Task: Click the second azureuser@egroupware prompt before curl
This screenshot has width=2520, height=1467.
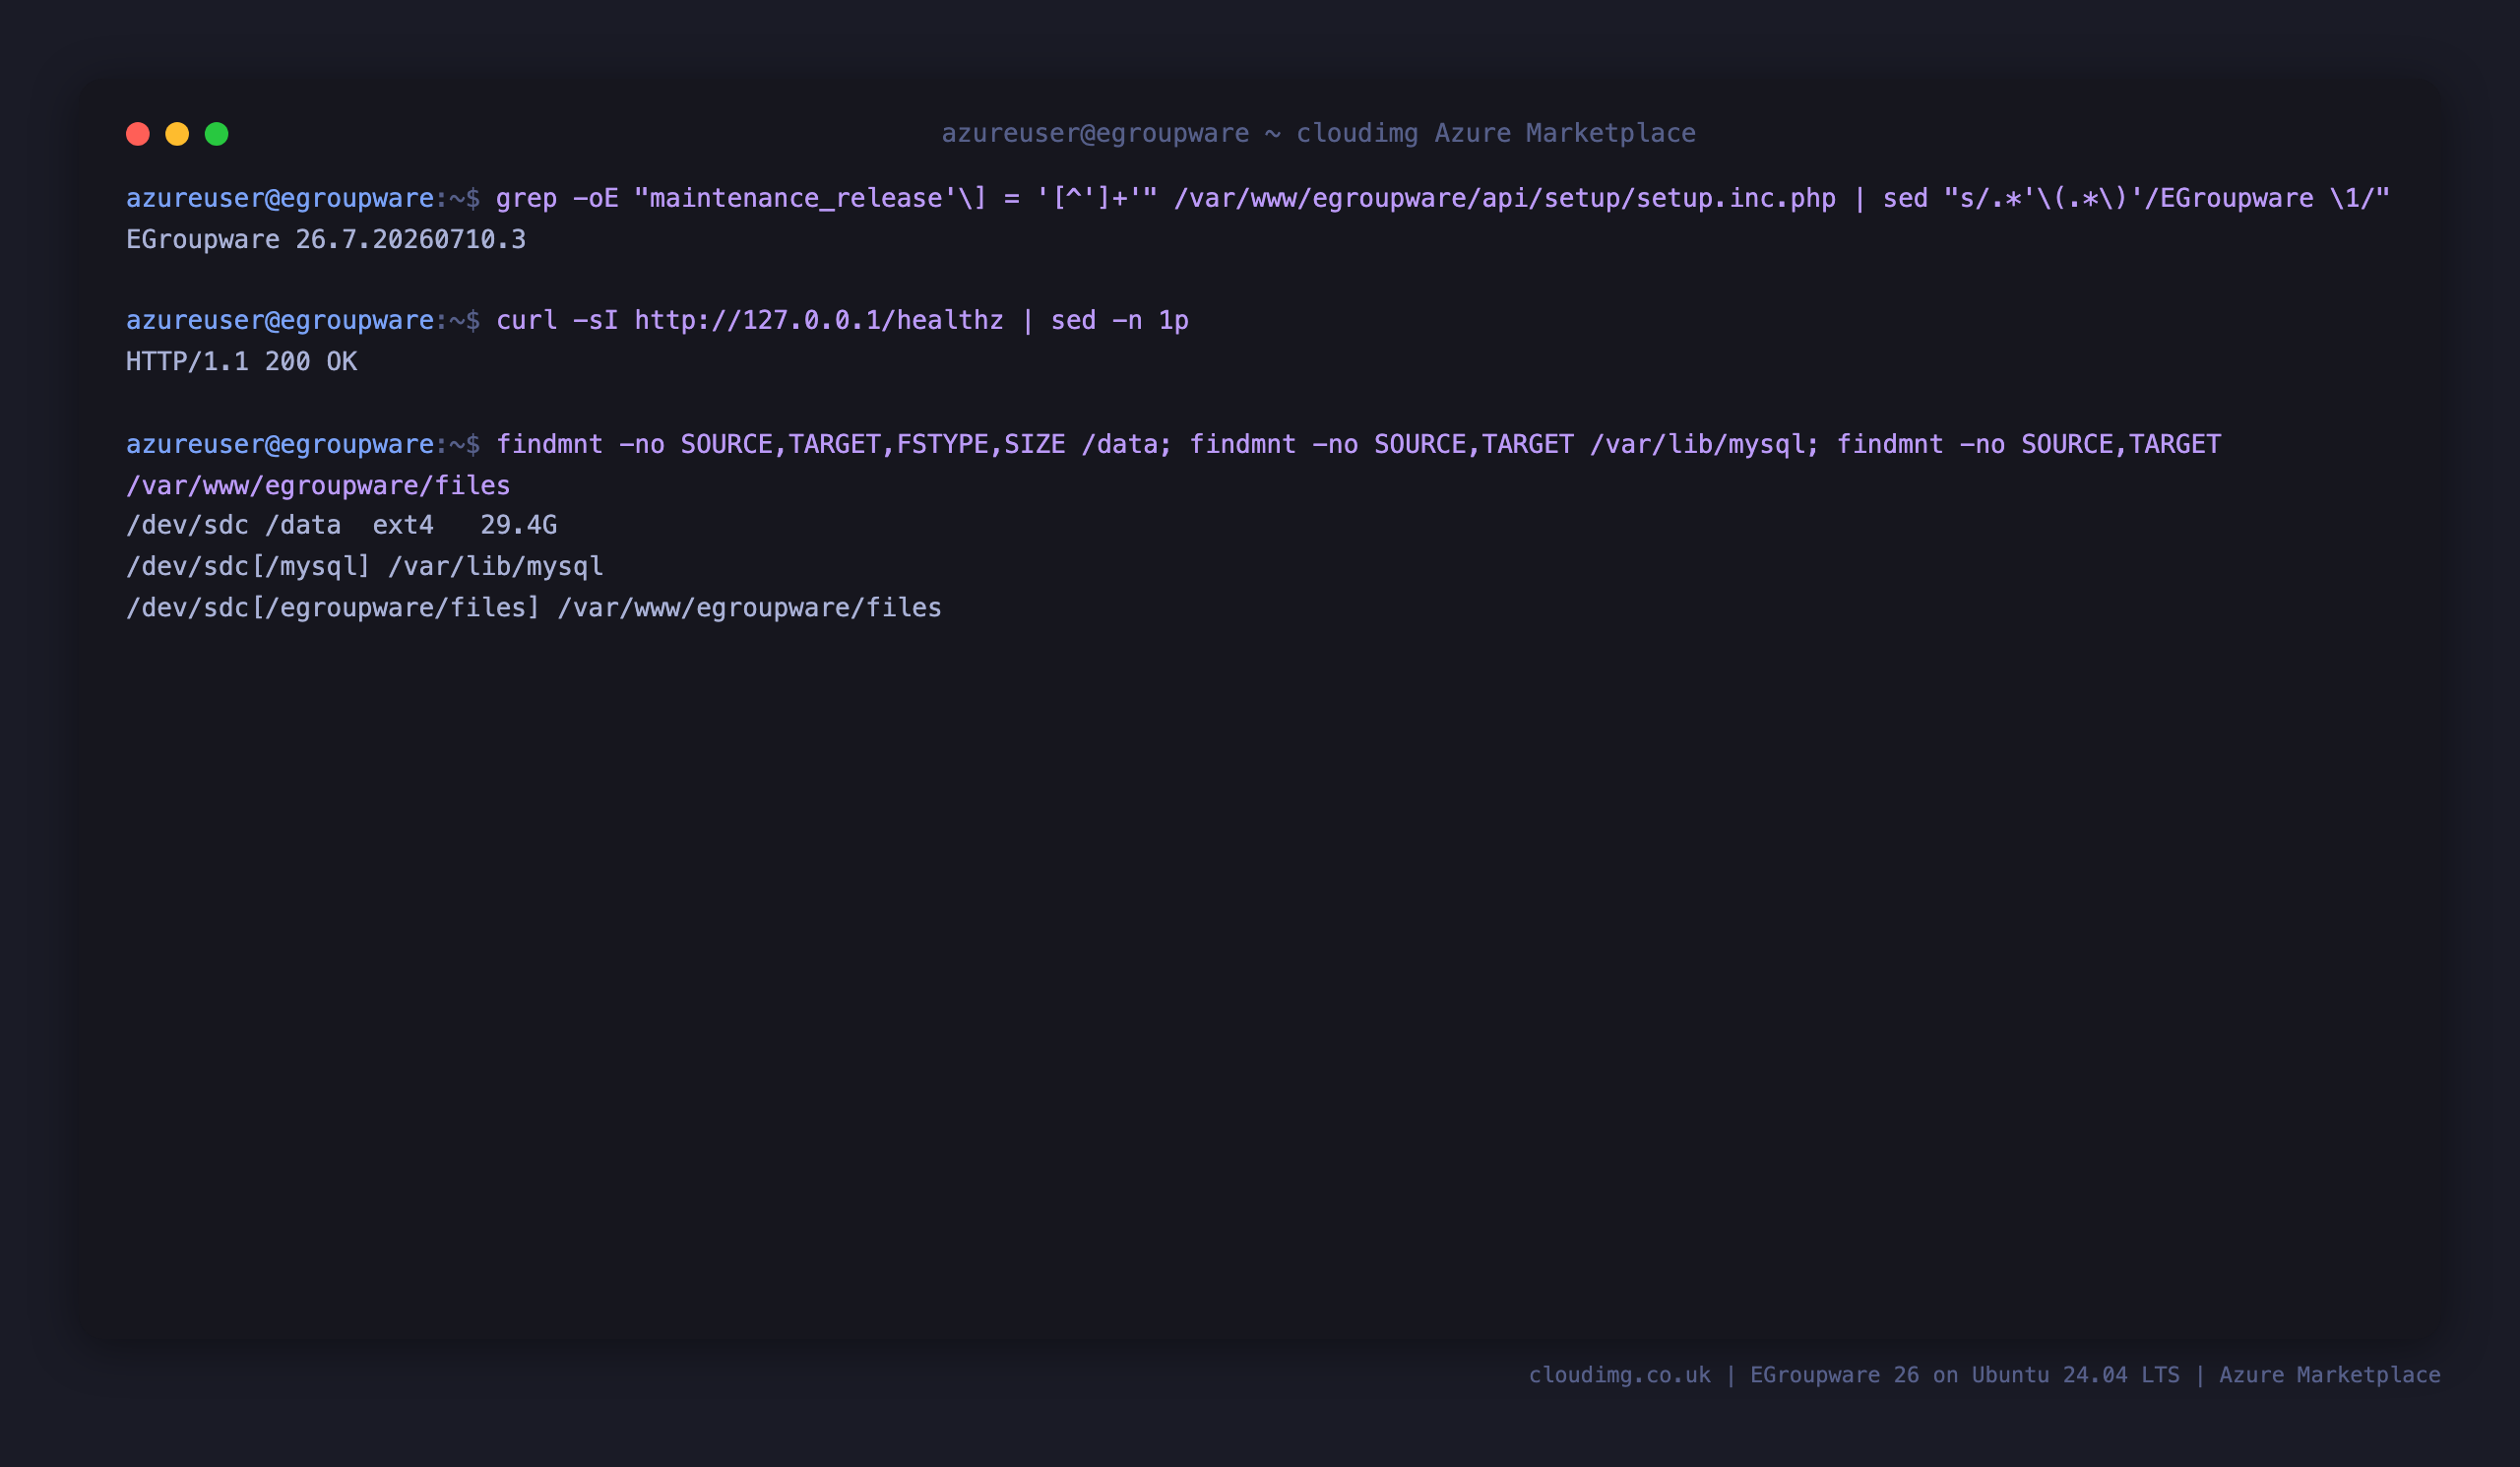Action: (x=303, y=321)
